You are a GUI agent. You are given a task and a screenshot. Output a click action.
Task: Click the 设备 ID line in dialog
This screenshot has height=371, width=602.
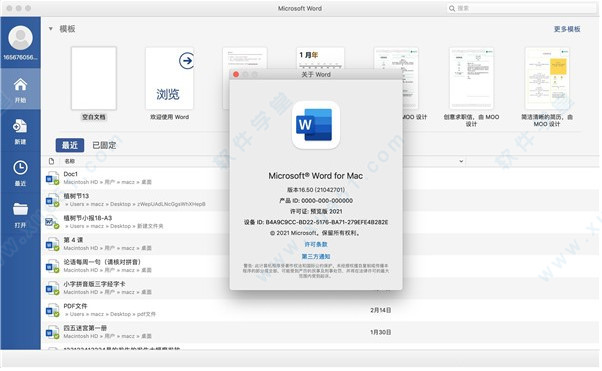point(316,222)
